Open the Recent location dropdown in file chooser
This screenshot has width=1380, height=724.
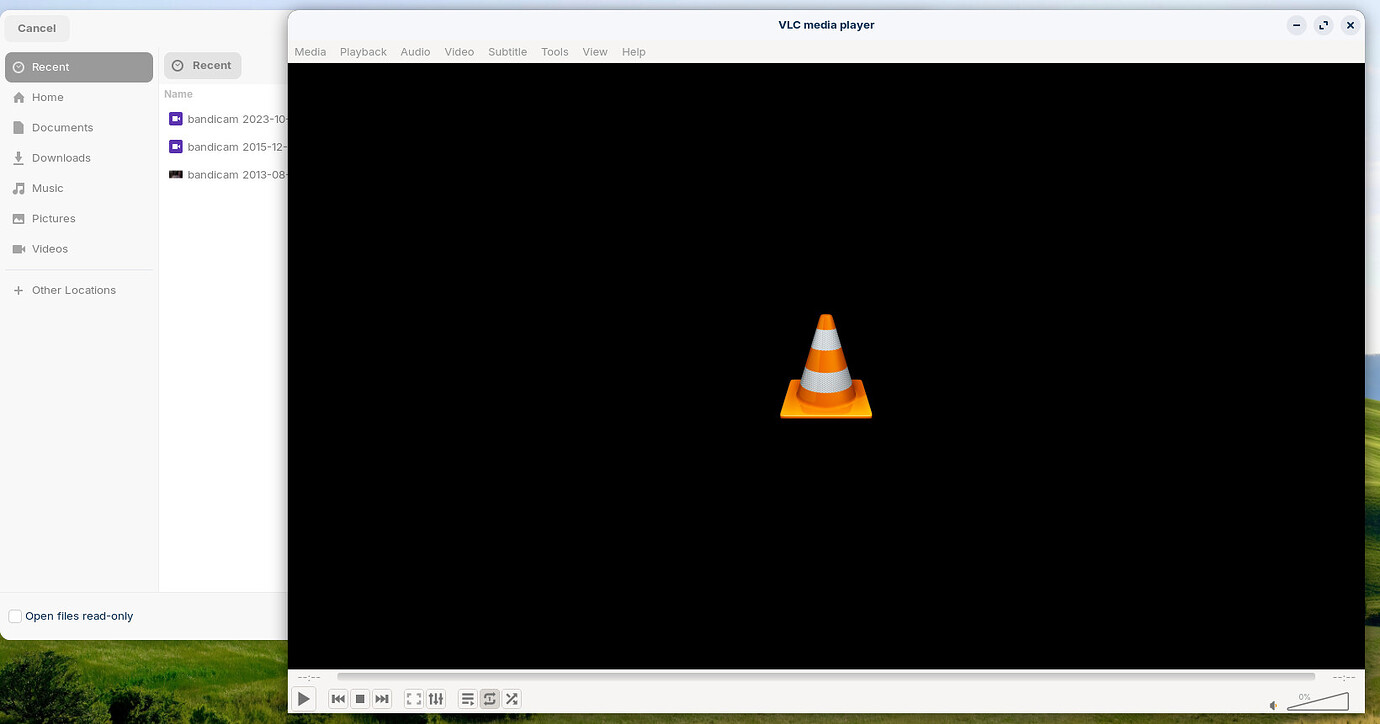pos(202,65)
